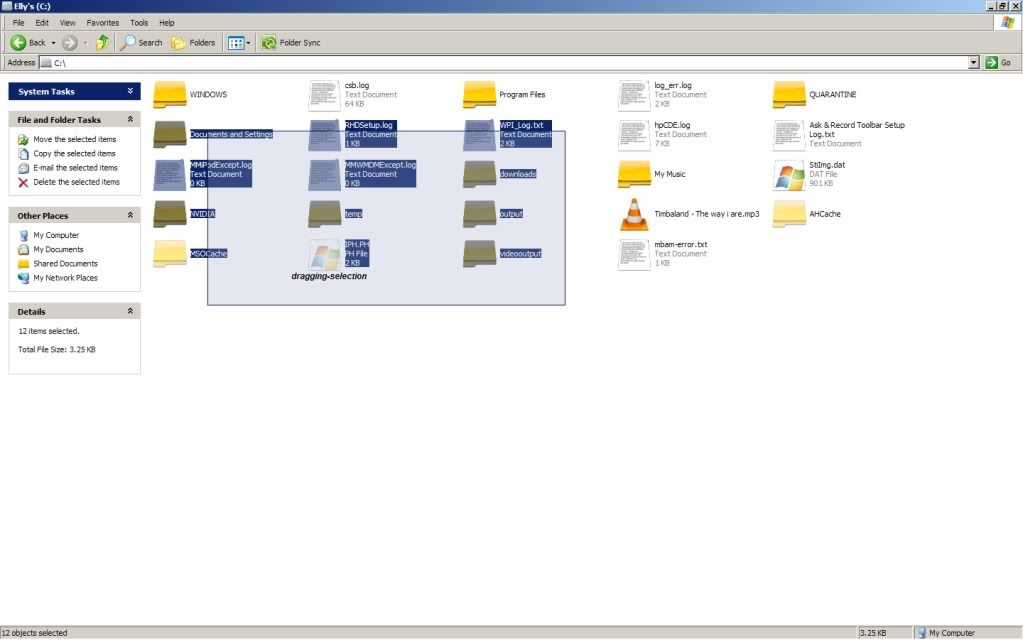Open the address bar dropdown arrow
Screen dimensions: 1023x640
point(974,62)
